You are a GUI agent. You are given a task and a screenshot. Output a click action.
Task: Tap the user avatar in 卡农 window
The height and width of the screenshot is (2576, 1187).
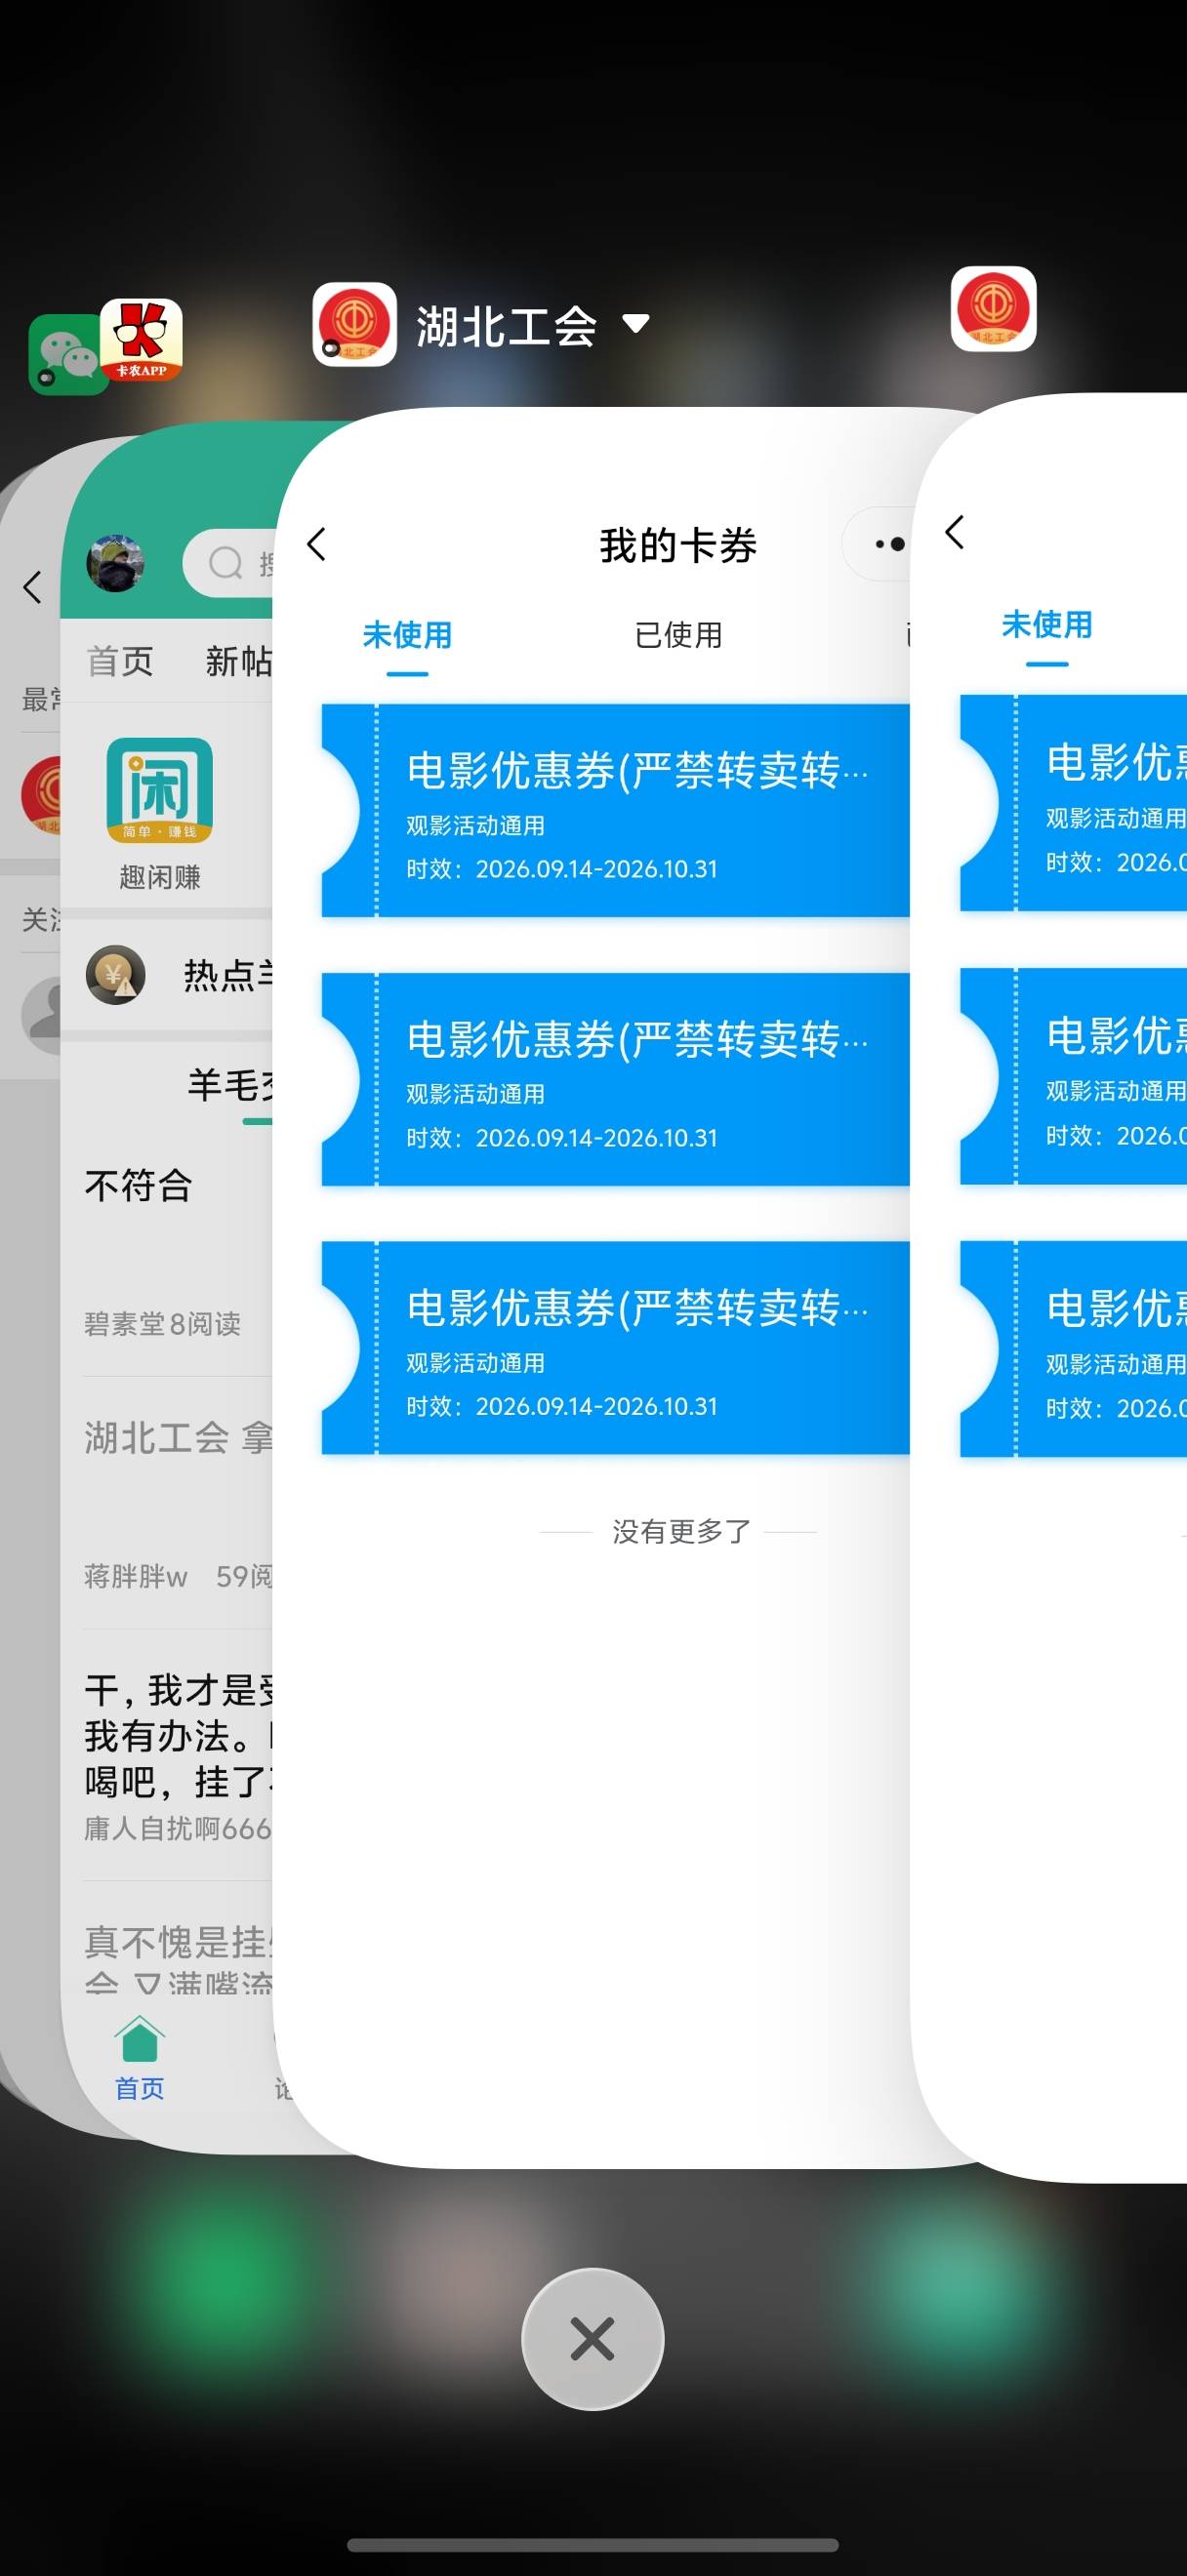click(x=116, y=563)
